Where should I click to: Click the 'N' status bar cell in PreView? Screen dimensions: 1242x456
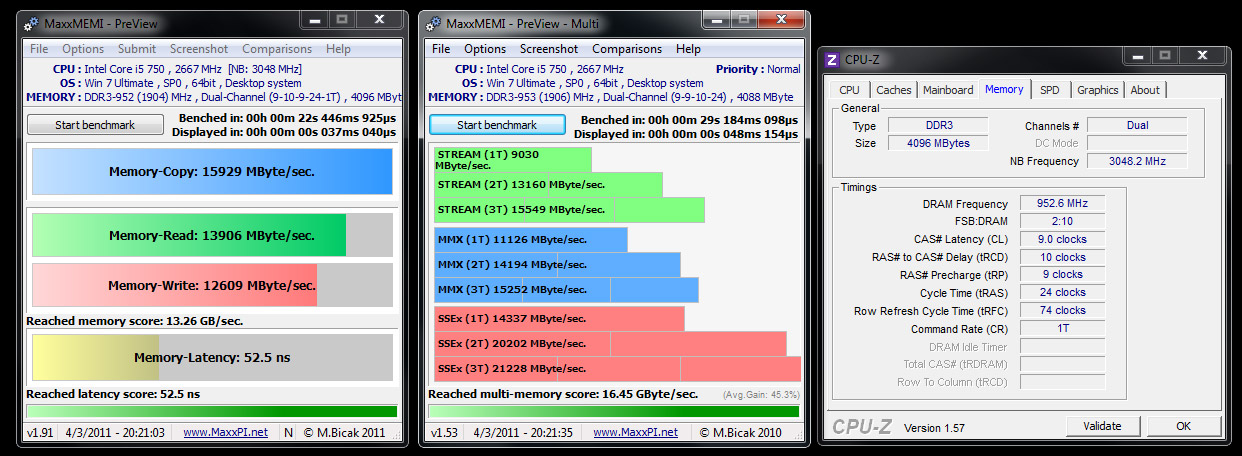click(288, 432)
